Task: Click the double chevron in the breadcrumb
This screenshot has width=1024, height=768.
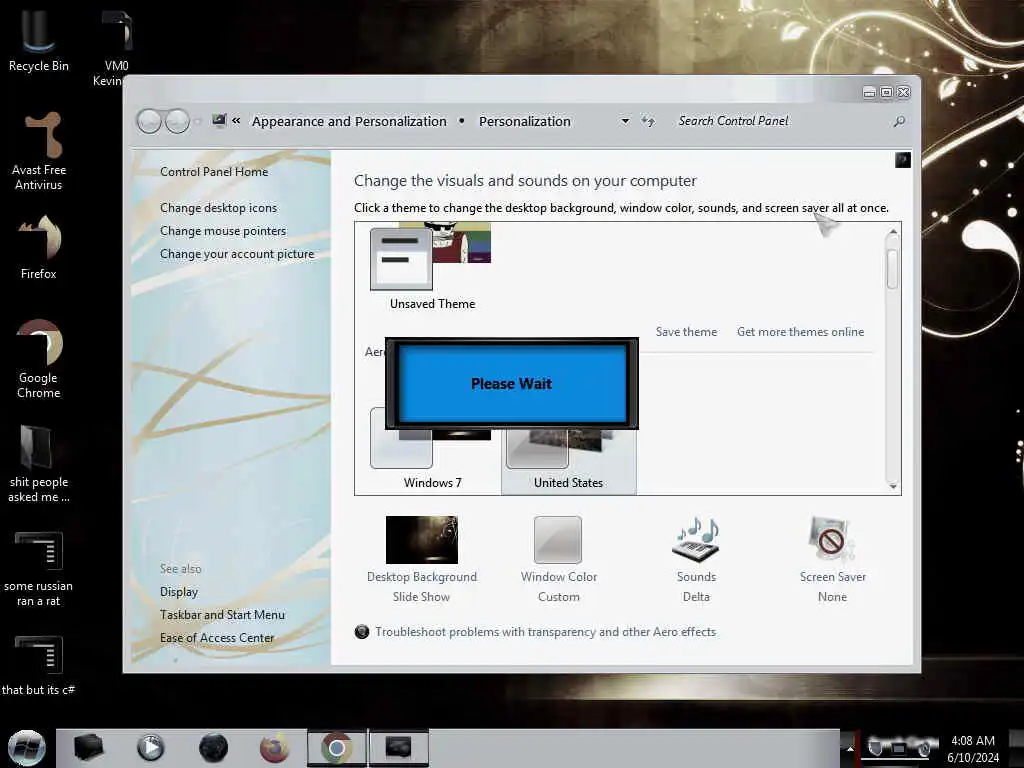Action: 236,121
